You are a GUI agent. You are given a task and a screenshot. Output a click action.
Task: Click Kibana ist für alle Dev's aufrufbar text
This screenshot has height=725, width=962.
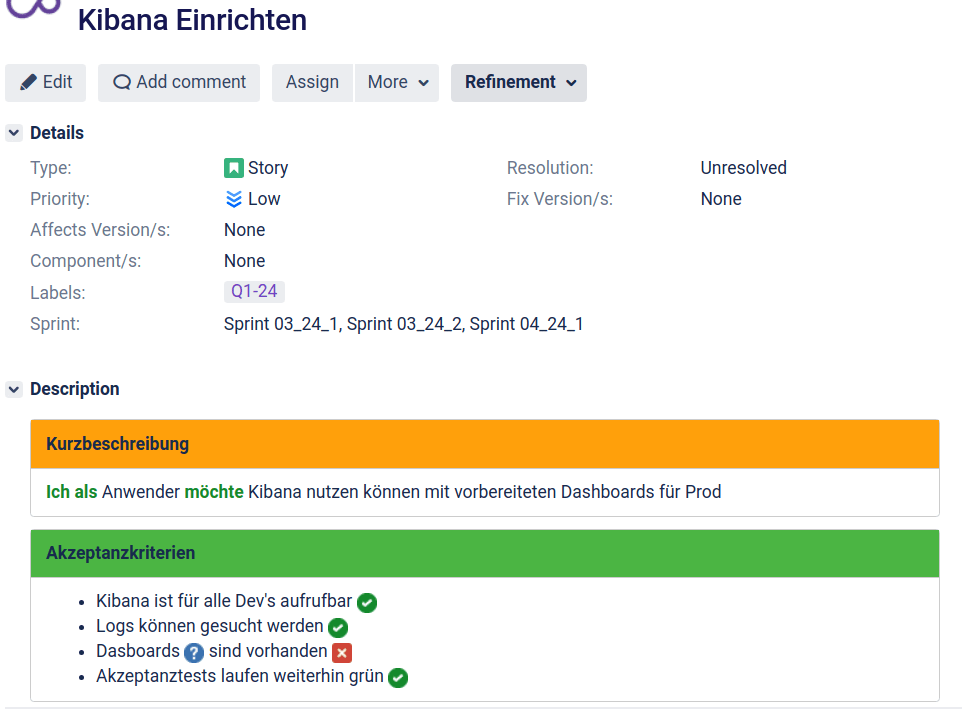point(224,601)
